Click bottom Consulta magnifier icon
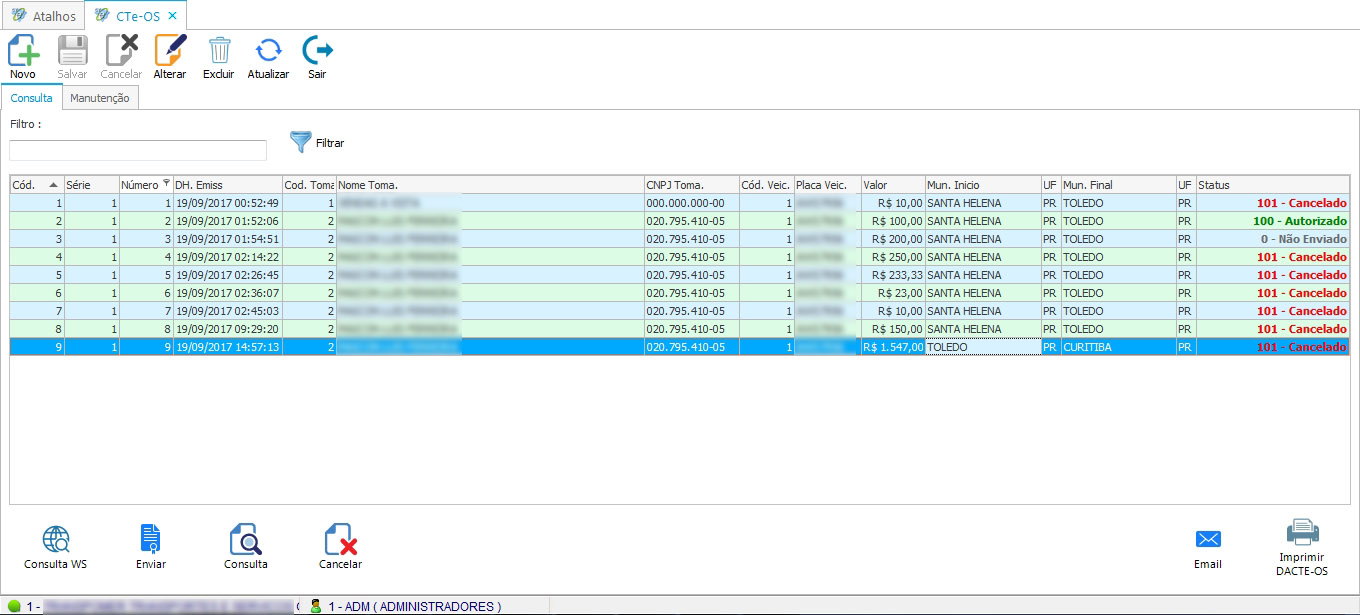Viewport: 1360px width, 615px height. [x=246, y=541]
